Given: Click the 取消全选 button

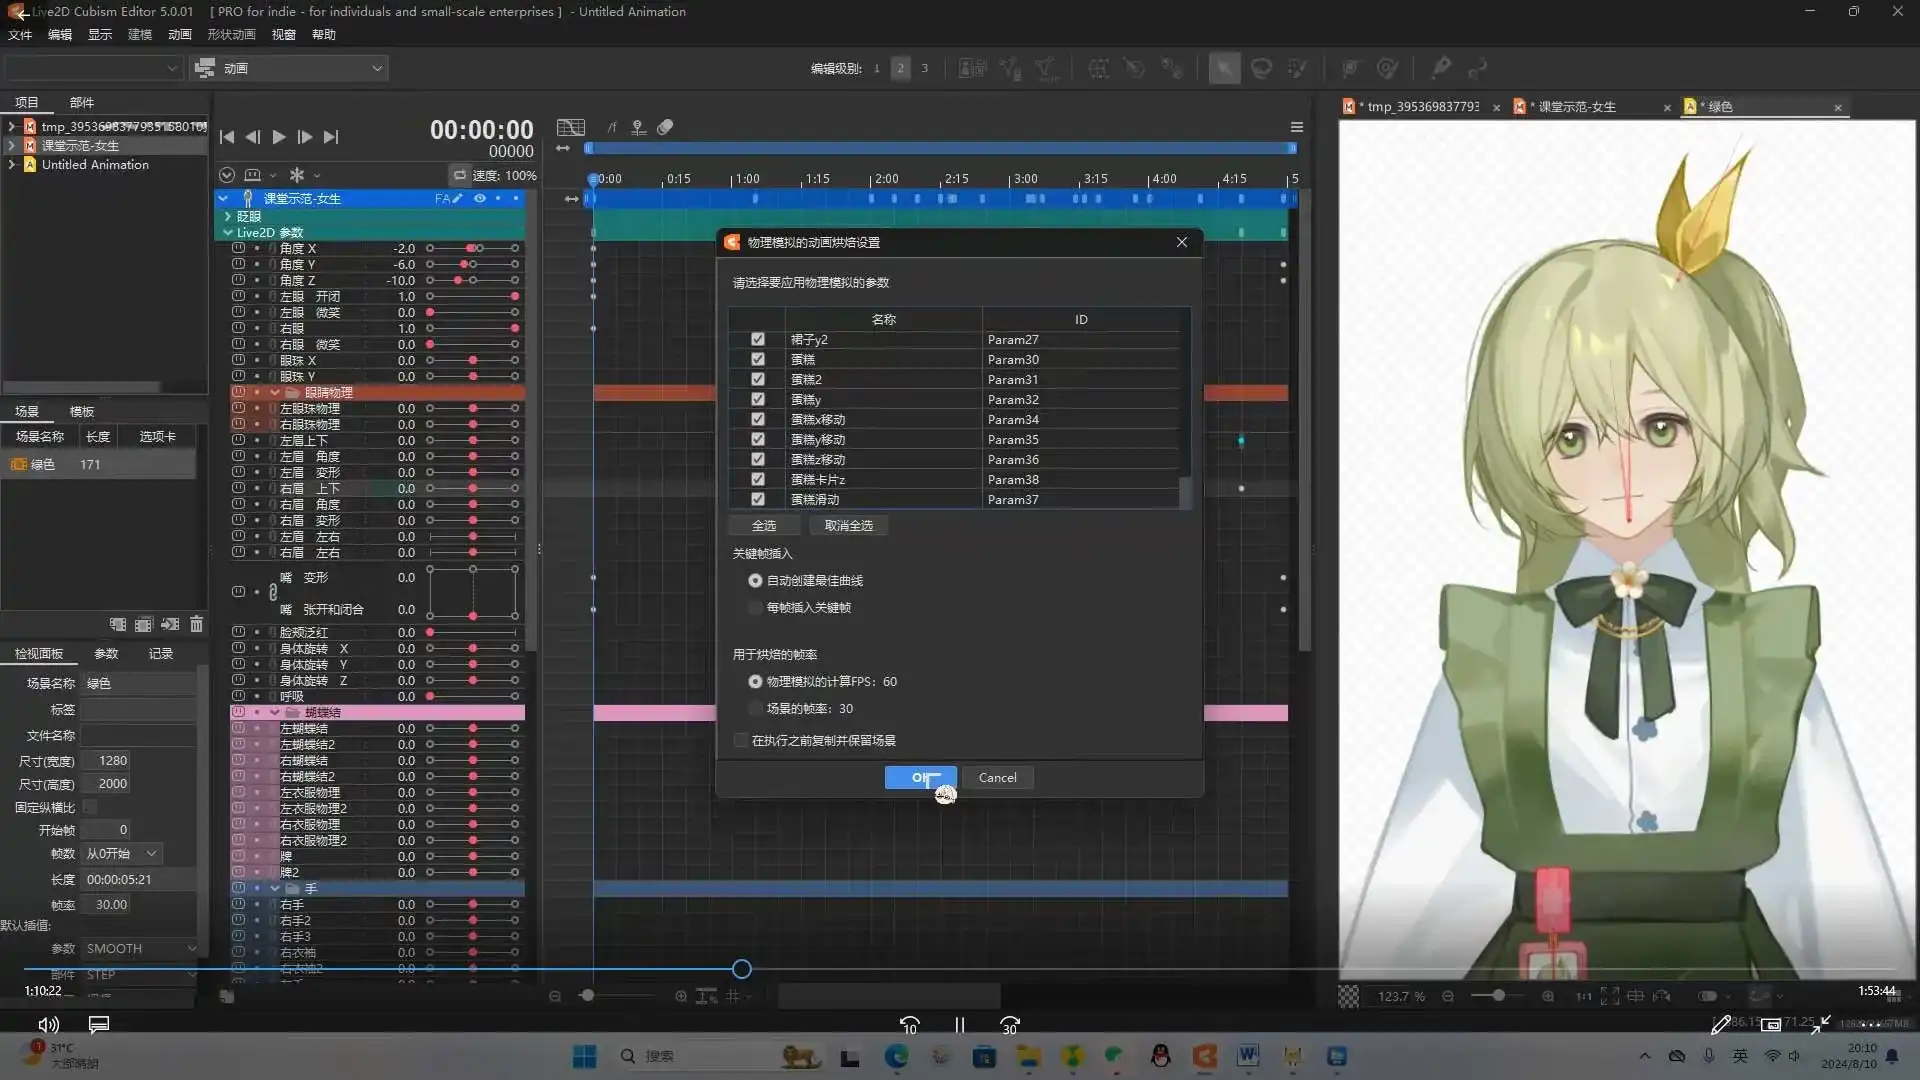Looking at the screenshot, I should [848, 525].
